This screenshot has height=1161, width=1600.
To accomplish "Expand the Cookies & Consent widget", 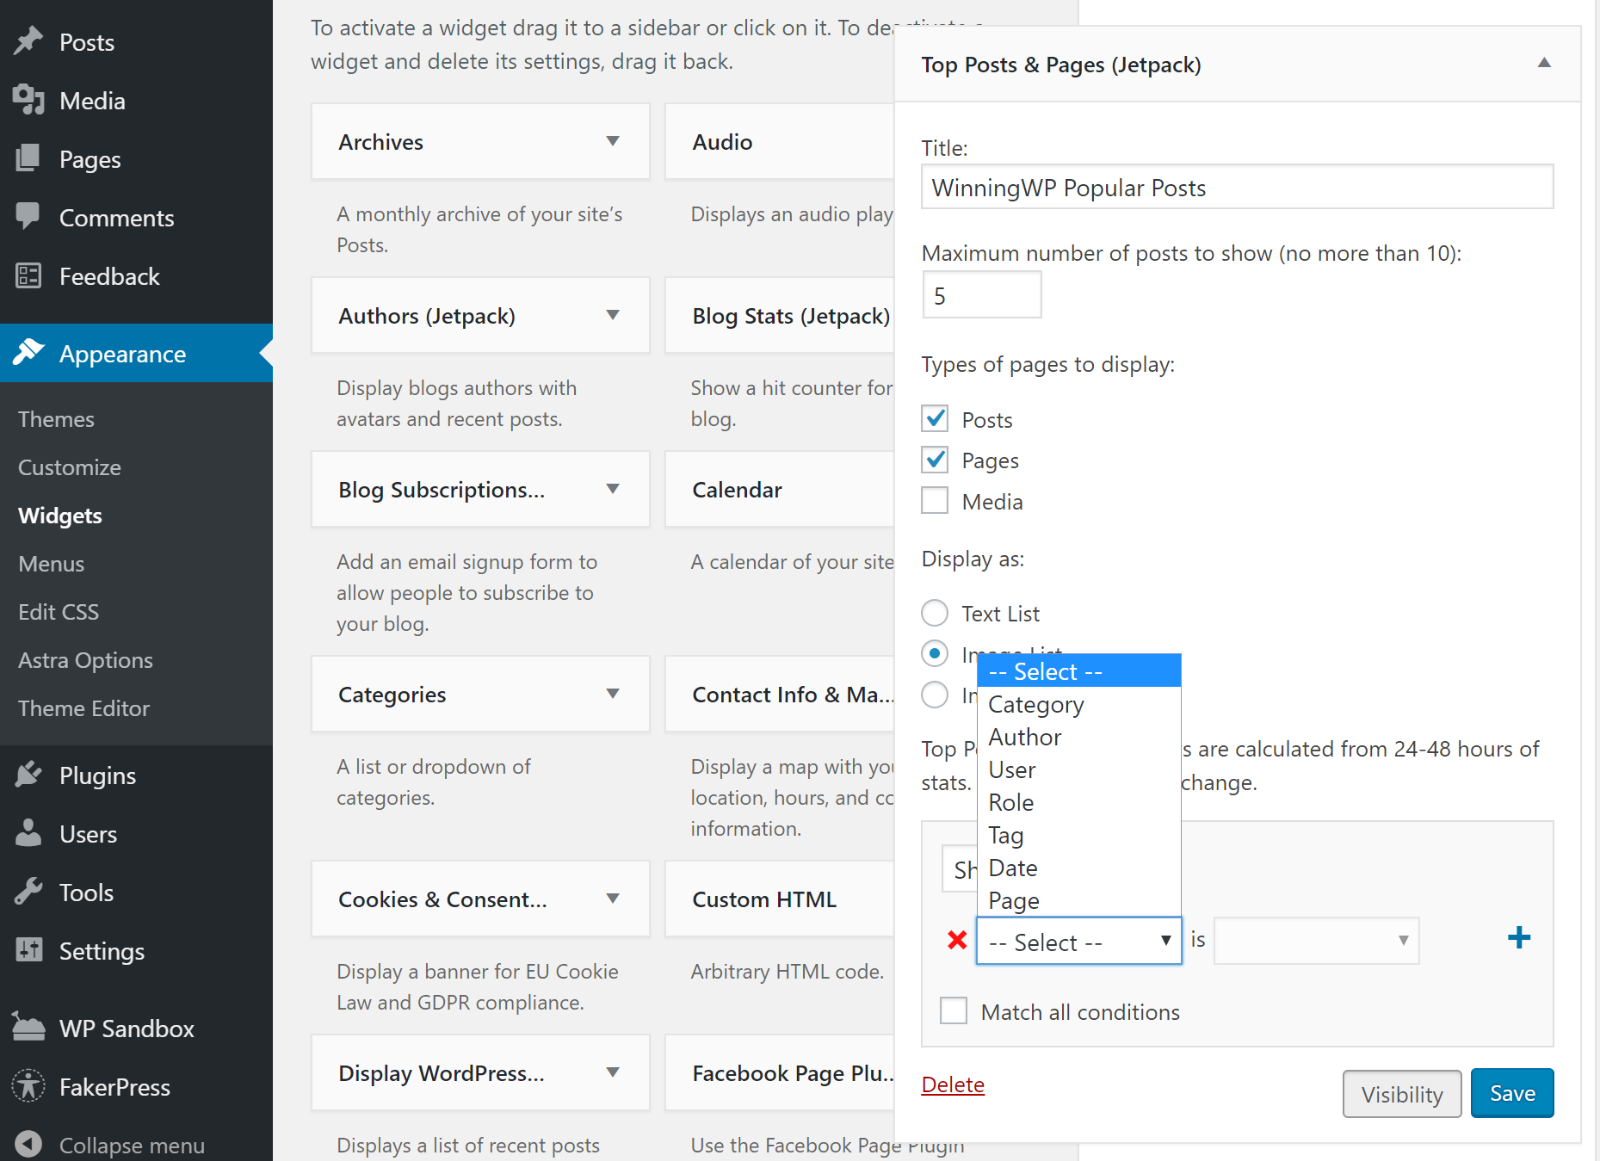I will point(613,898).
